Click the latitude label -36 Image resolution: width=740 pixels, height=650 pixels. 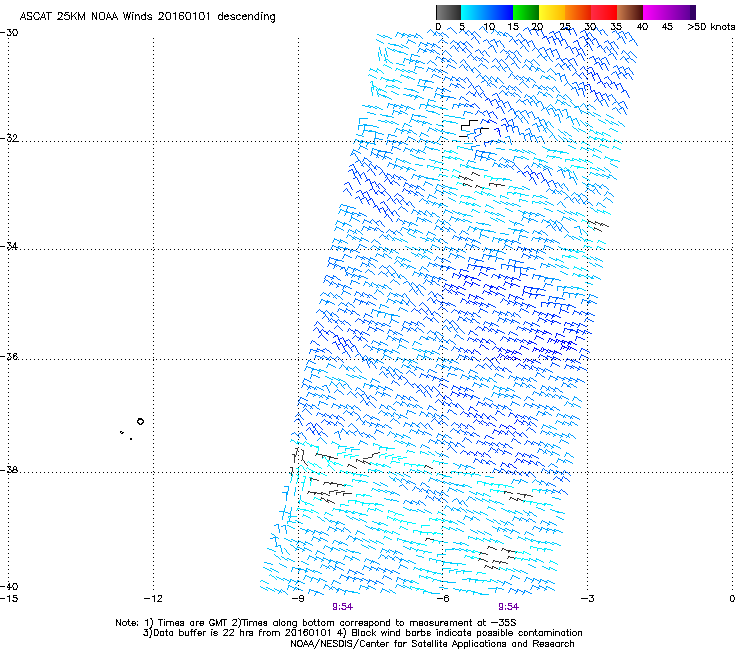point(9,356)
